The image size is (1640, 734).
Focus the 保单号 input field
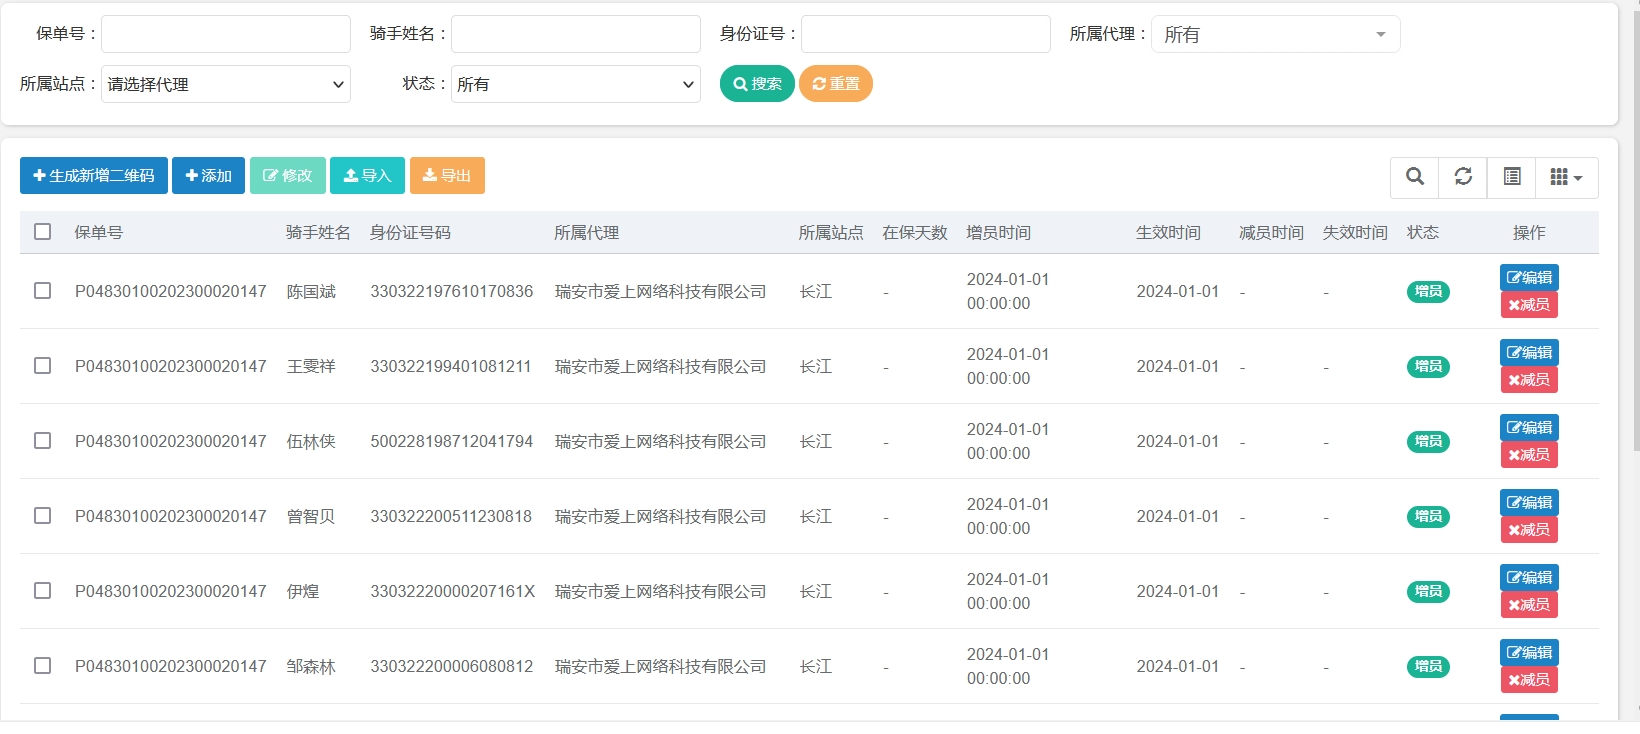(x=226, y=34)
